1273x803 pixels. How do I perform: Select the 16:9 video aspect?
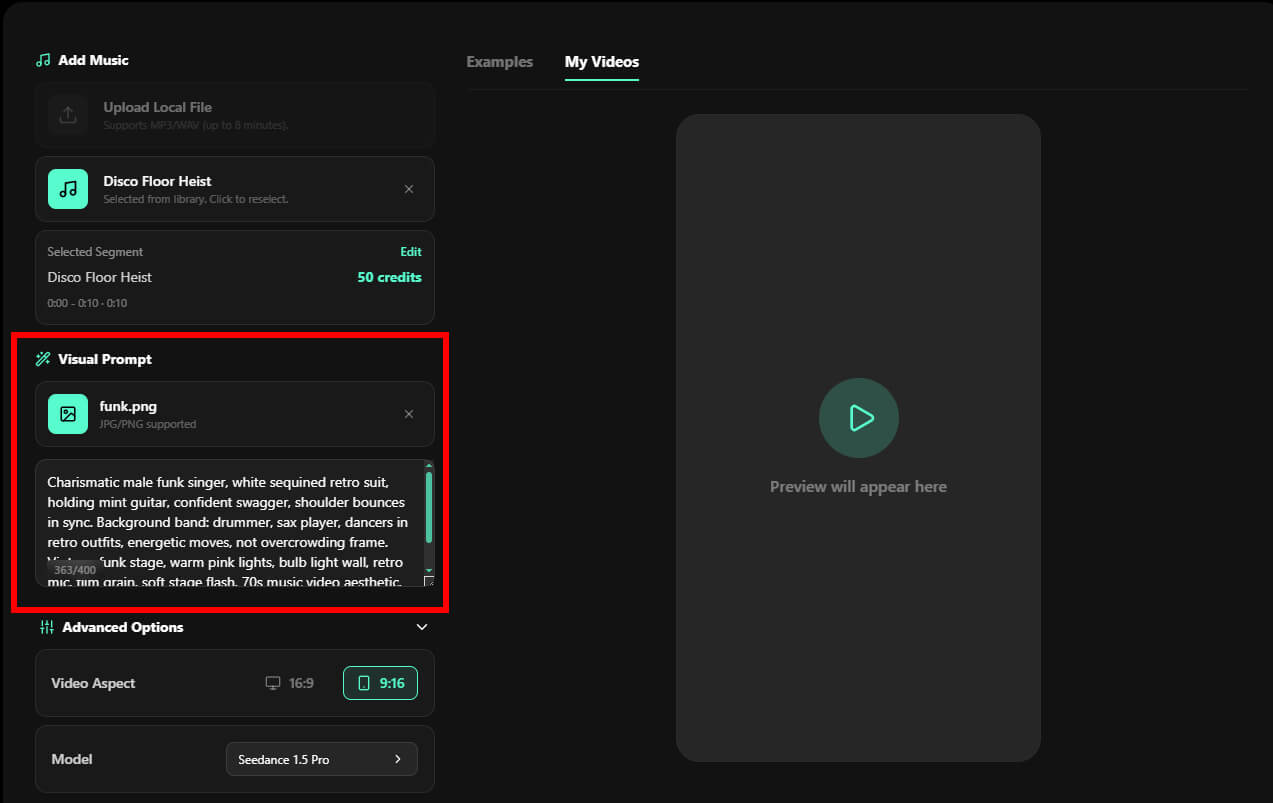289,683
